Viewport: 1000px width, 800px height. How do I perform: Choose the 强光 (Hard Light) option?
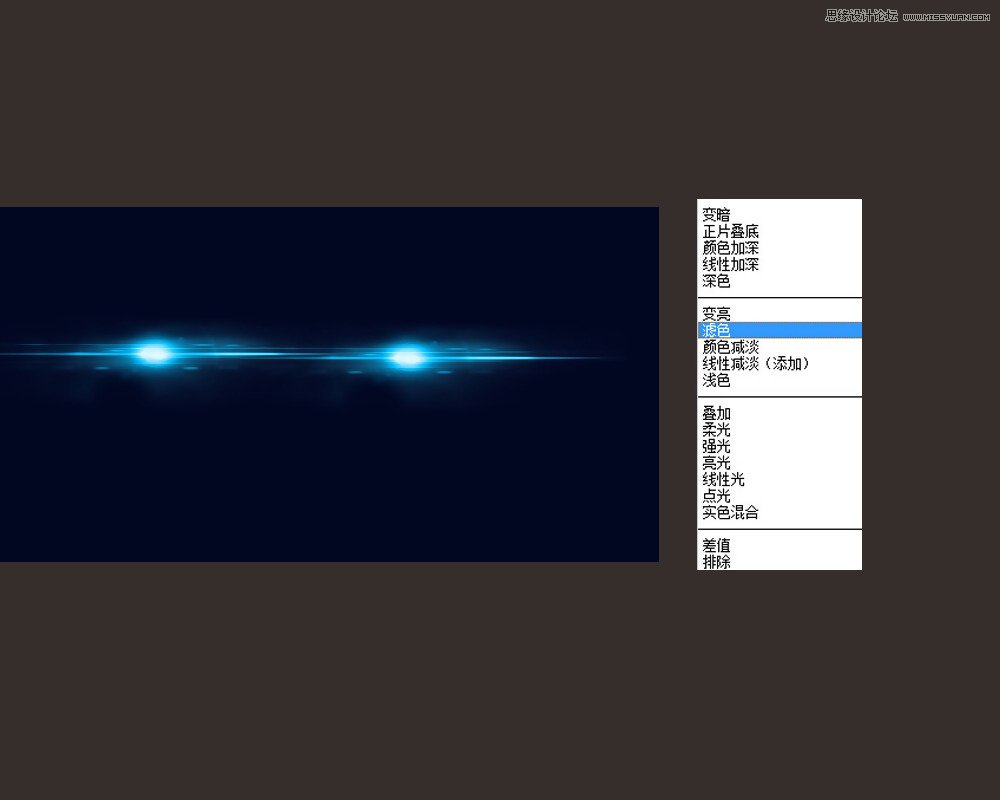(716, 446)
